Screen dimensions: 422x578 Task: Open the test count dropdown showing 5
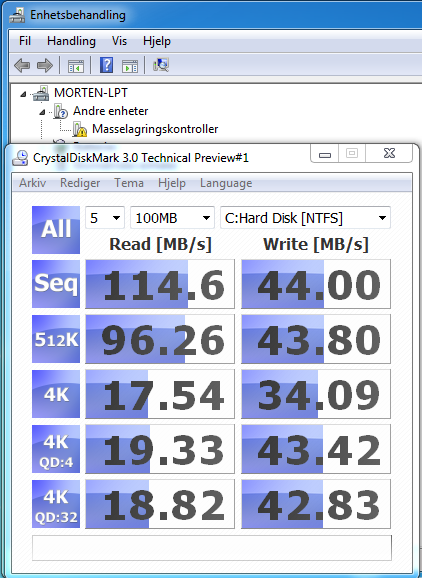pos(105,218)
